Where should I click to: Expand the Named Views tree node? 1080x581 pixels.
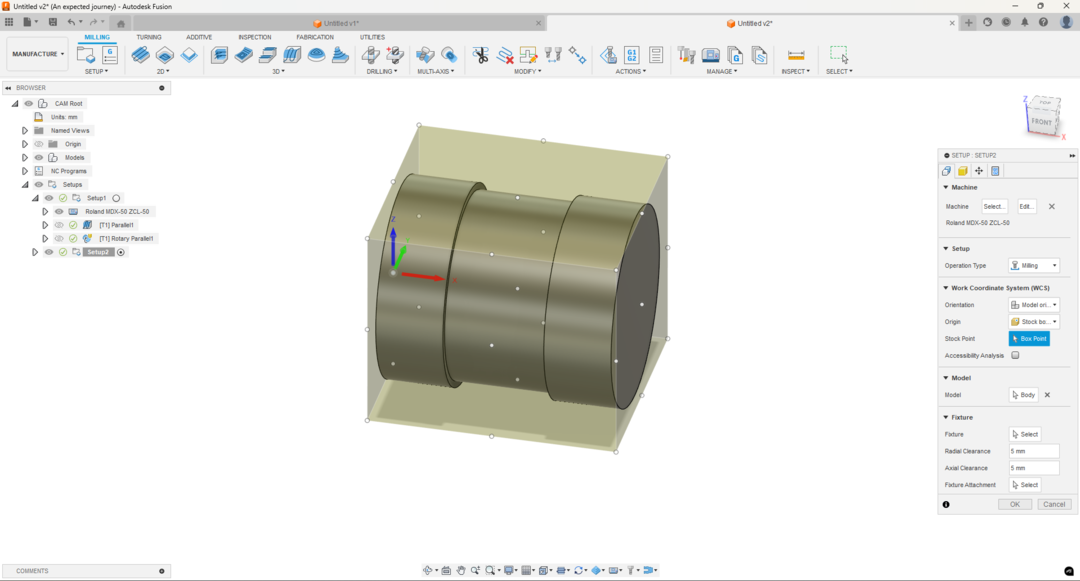(x=25, y=130)
